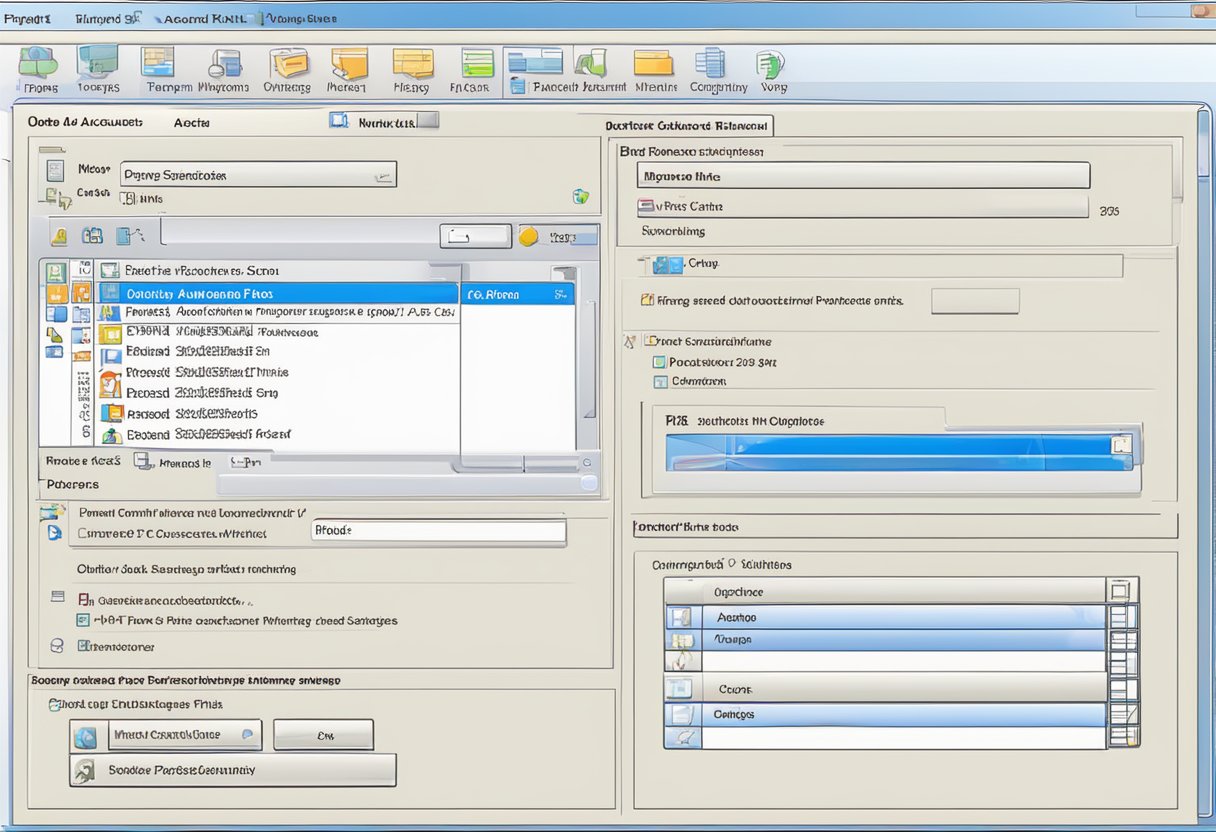This screenshot has height=832, width=1216.
Task: Toggle the Notes checkbox near the top tab
Action: 338,120
